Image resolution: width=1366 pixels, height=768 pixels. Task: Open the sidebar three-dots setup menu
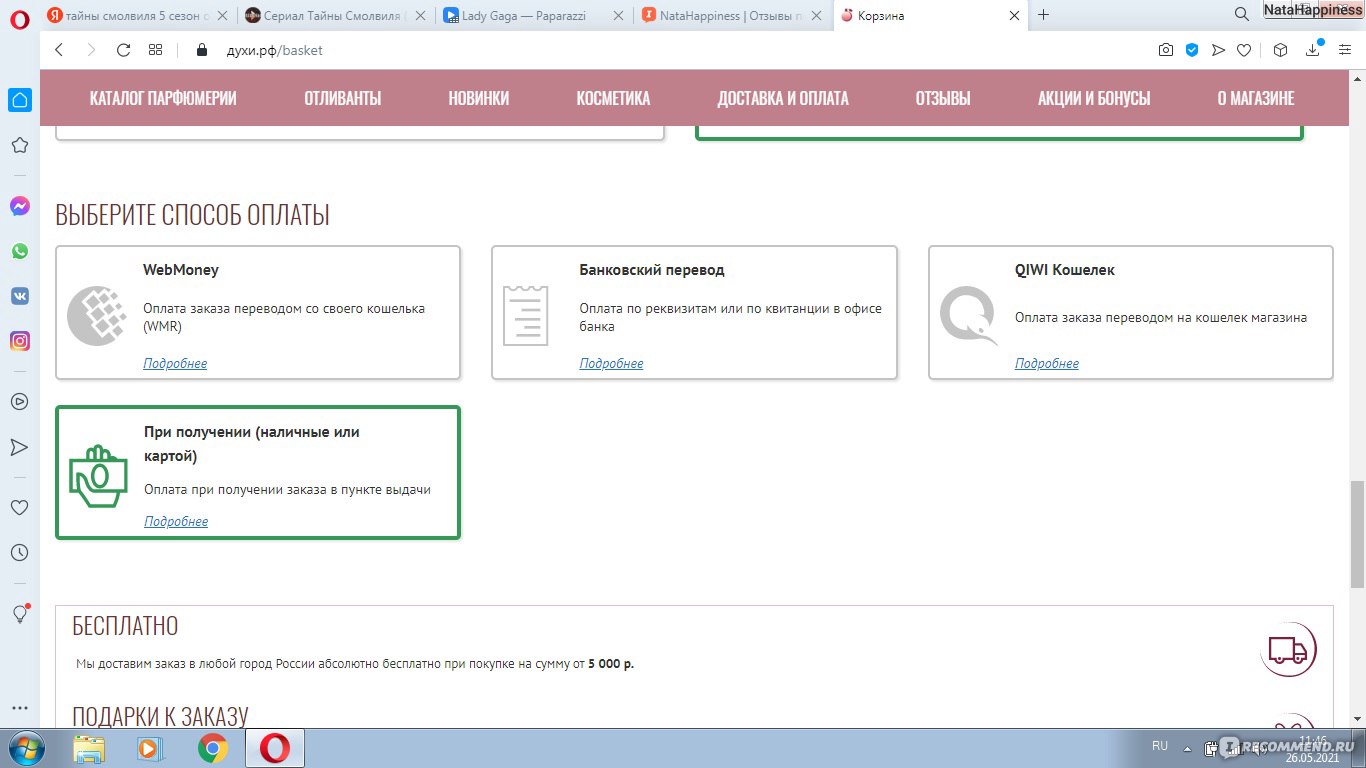(20, 708)
